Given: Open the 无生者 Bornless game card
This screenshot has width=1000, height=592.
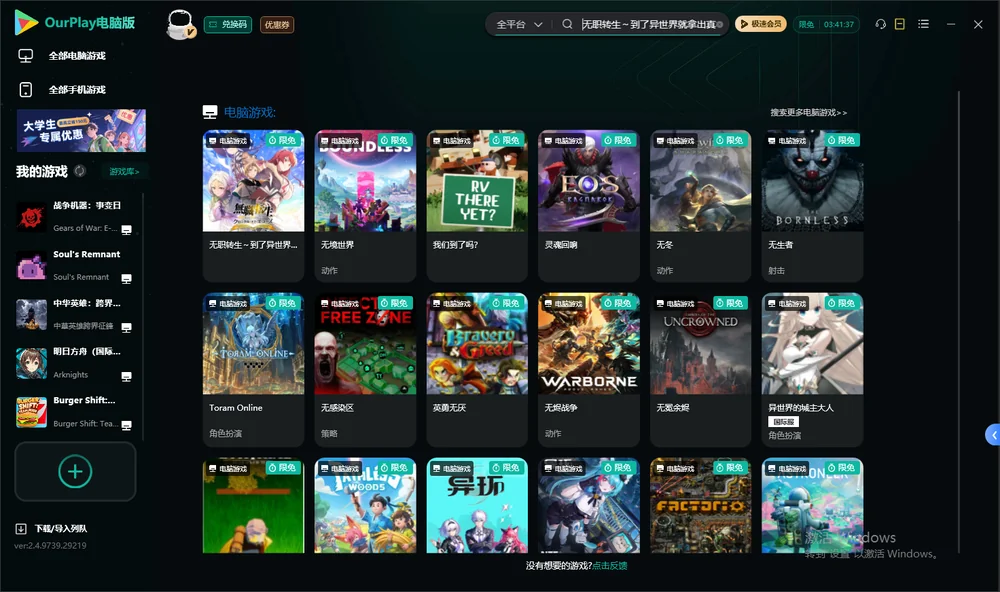Looking at the screenshot, I should (x=812, y=205).
